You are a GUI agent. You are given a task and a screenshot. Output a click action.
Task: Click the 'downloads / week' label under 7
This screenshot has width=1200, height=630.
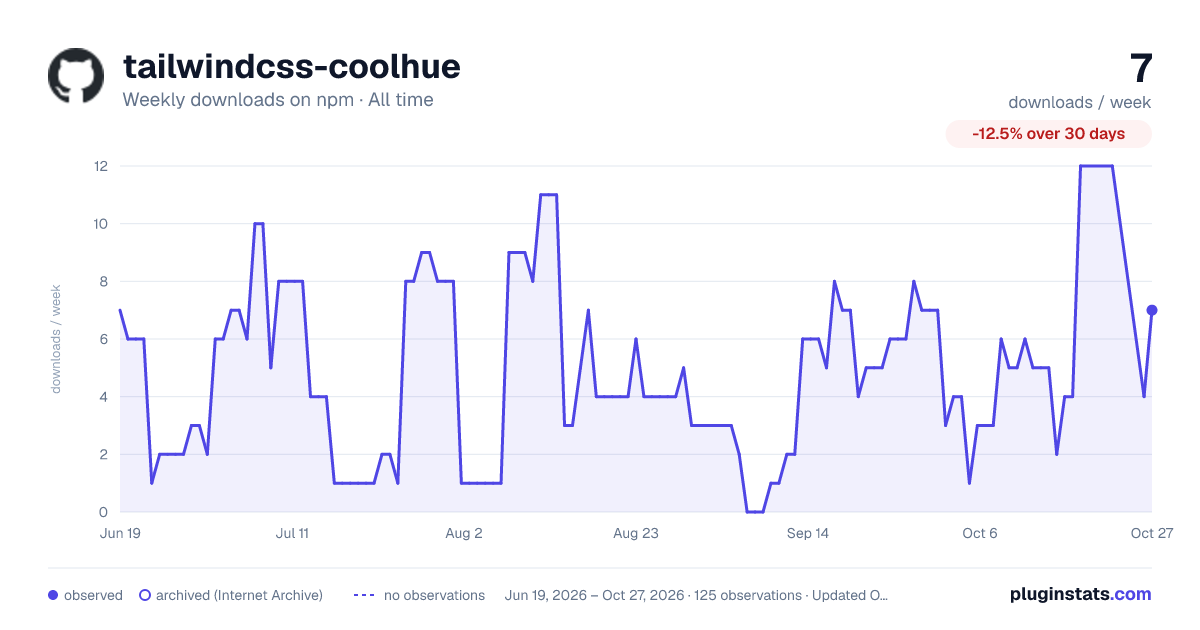pyautogui.click(x=1080, y=102)
